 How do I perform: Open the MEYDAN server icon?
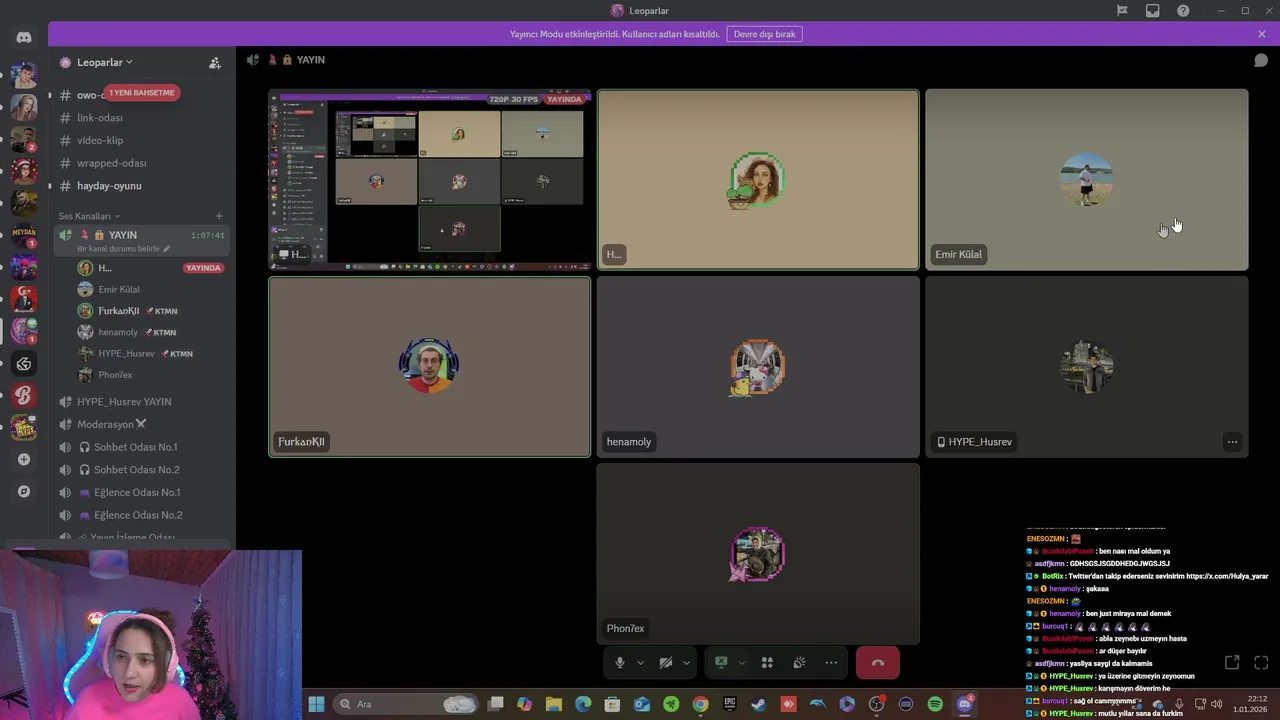pyautogui.click(x=24, y=235)
